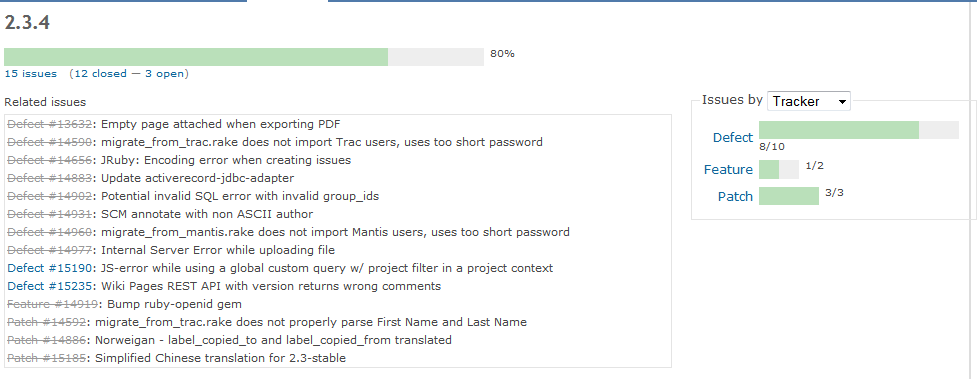Click the 2.3.4 version heading
Image resolution: width=977 pixels, height=379 pixels.
point(27,22)
